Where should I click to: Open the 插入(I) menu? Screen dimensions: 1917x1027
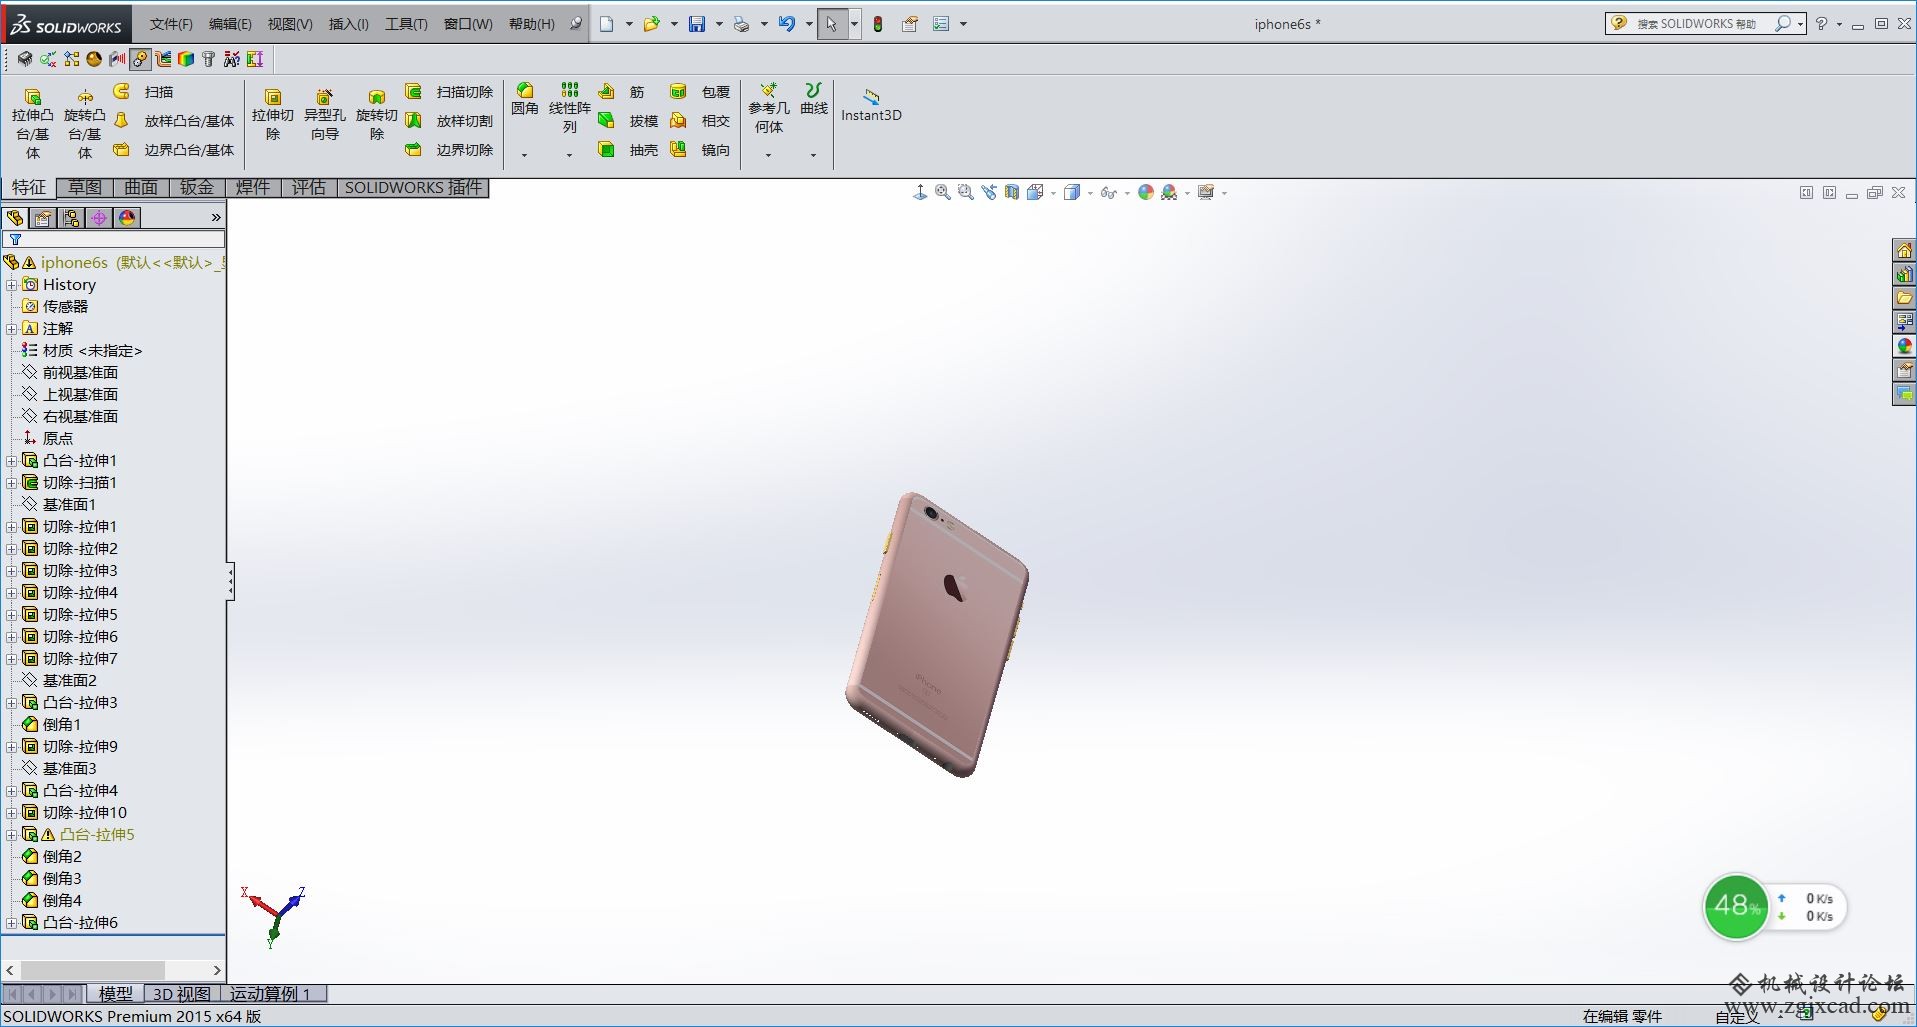(x=349, y=24)
